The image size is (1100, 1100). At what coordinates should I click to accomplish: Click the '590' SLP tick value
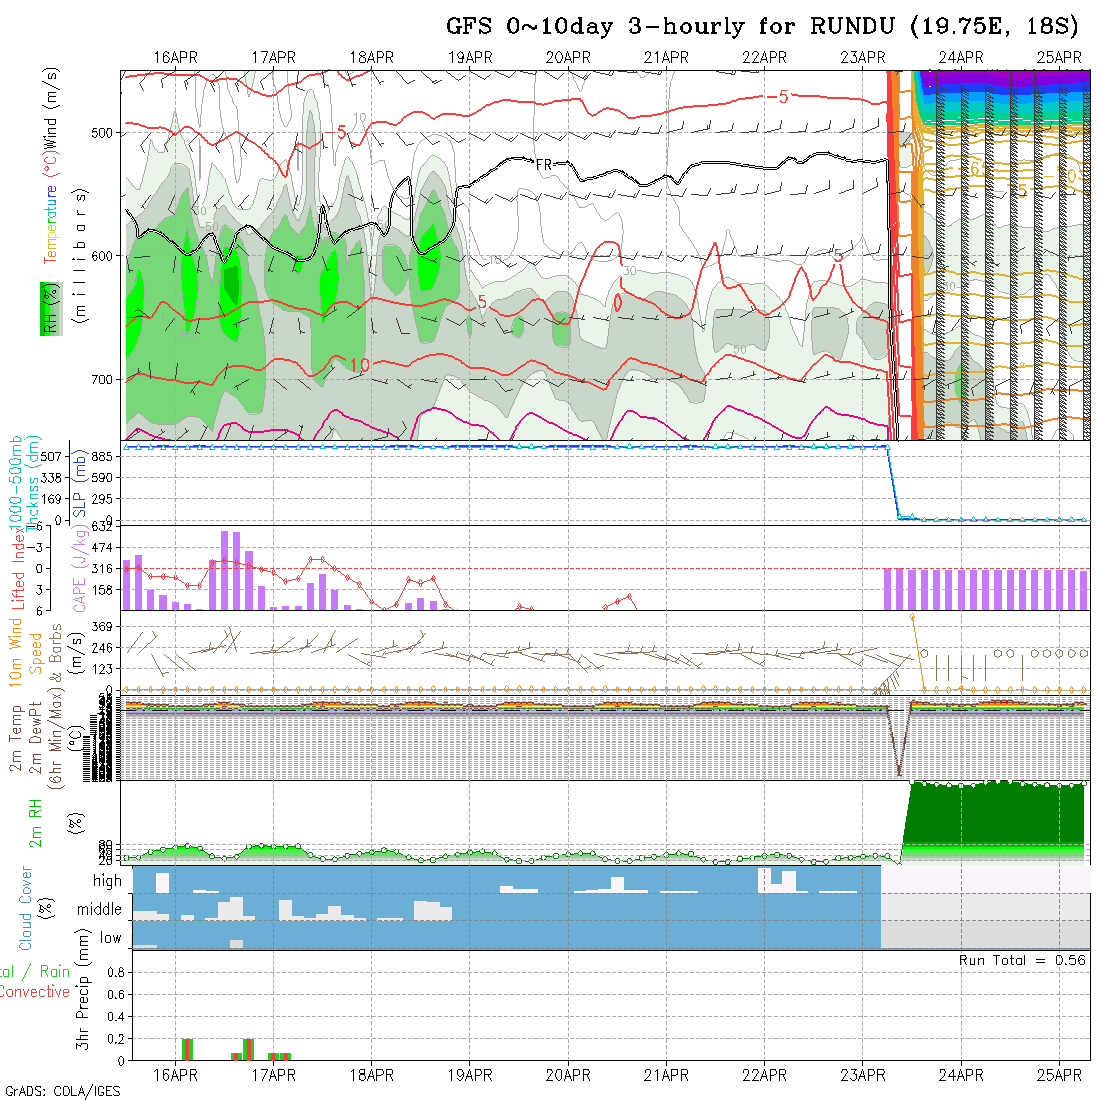pyautogui.click(x=102, y=478)
